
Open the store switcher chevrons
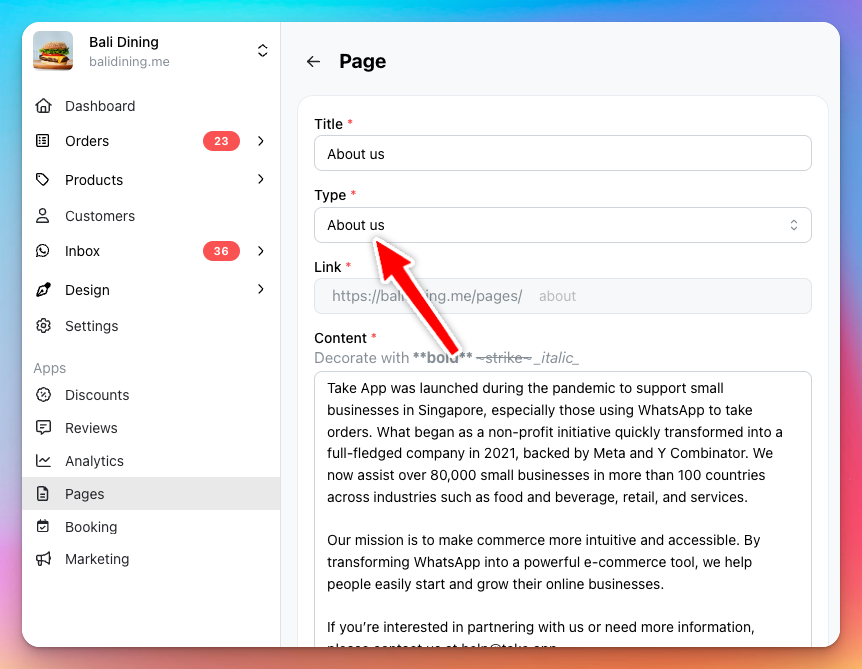(263, 51)
